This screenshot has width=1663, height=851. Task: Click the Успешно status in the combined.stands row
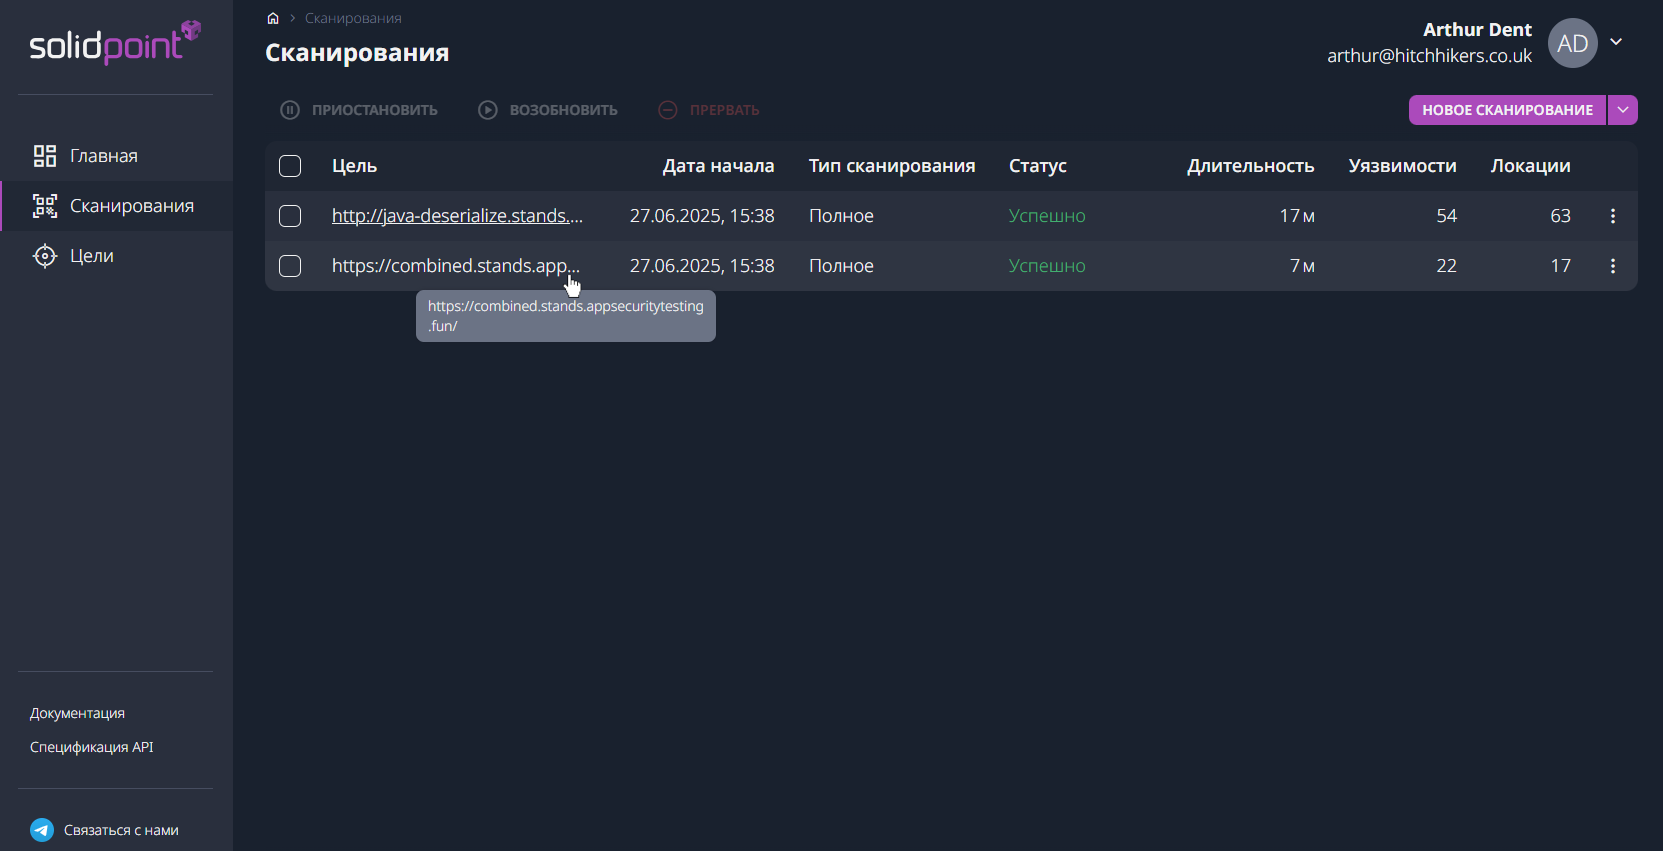1047,266
